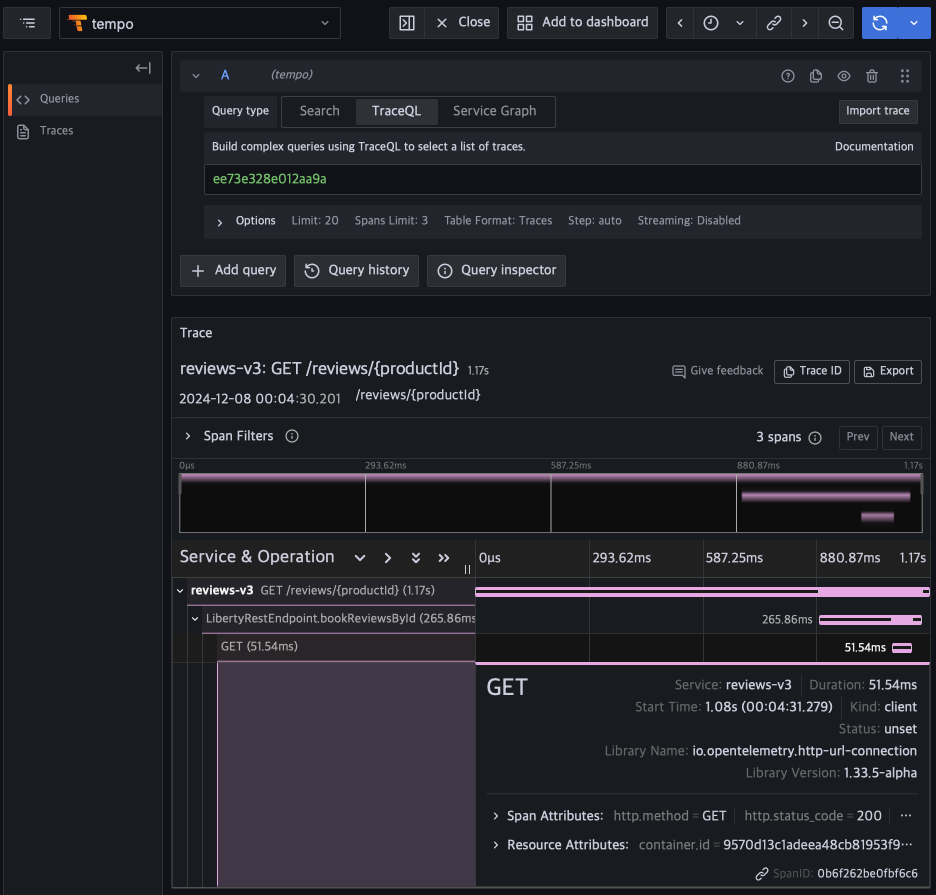Click the Add query button
This screenshot has height=895, width=936.
[233, 270]
